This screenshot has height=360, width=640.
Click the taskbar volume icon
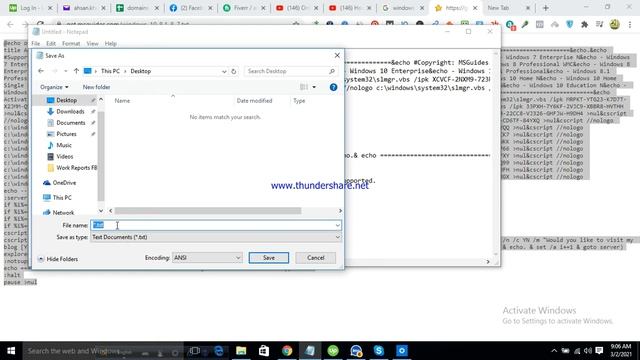point(587,351)
